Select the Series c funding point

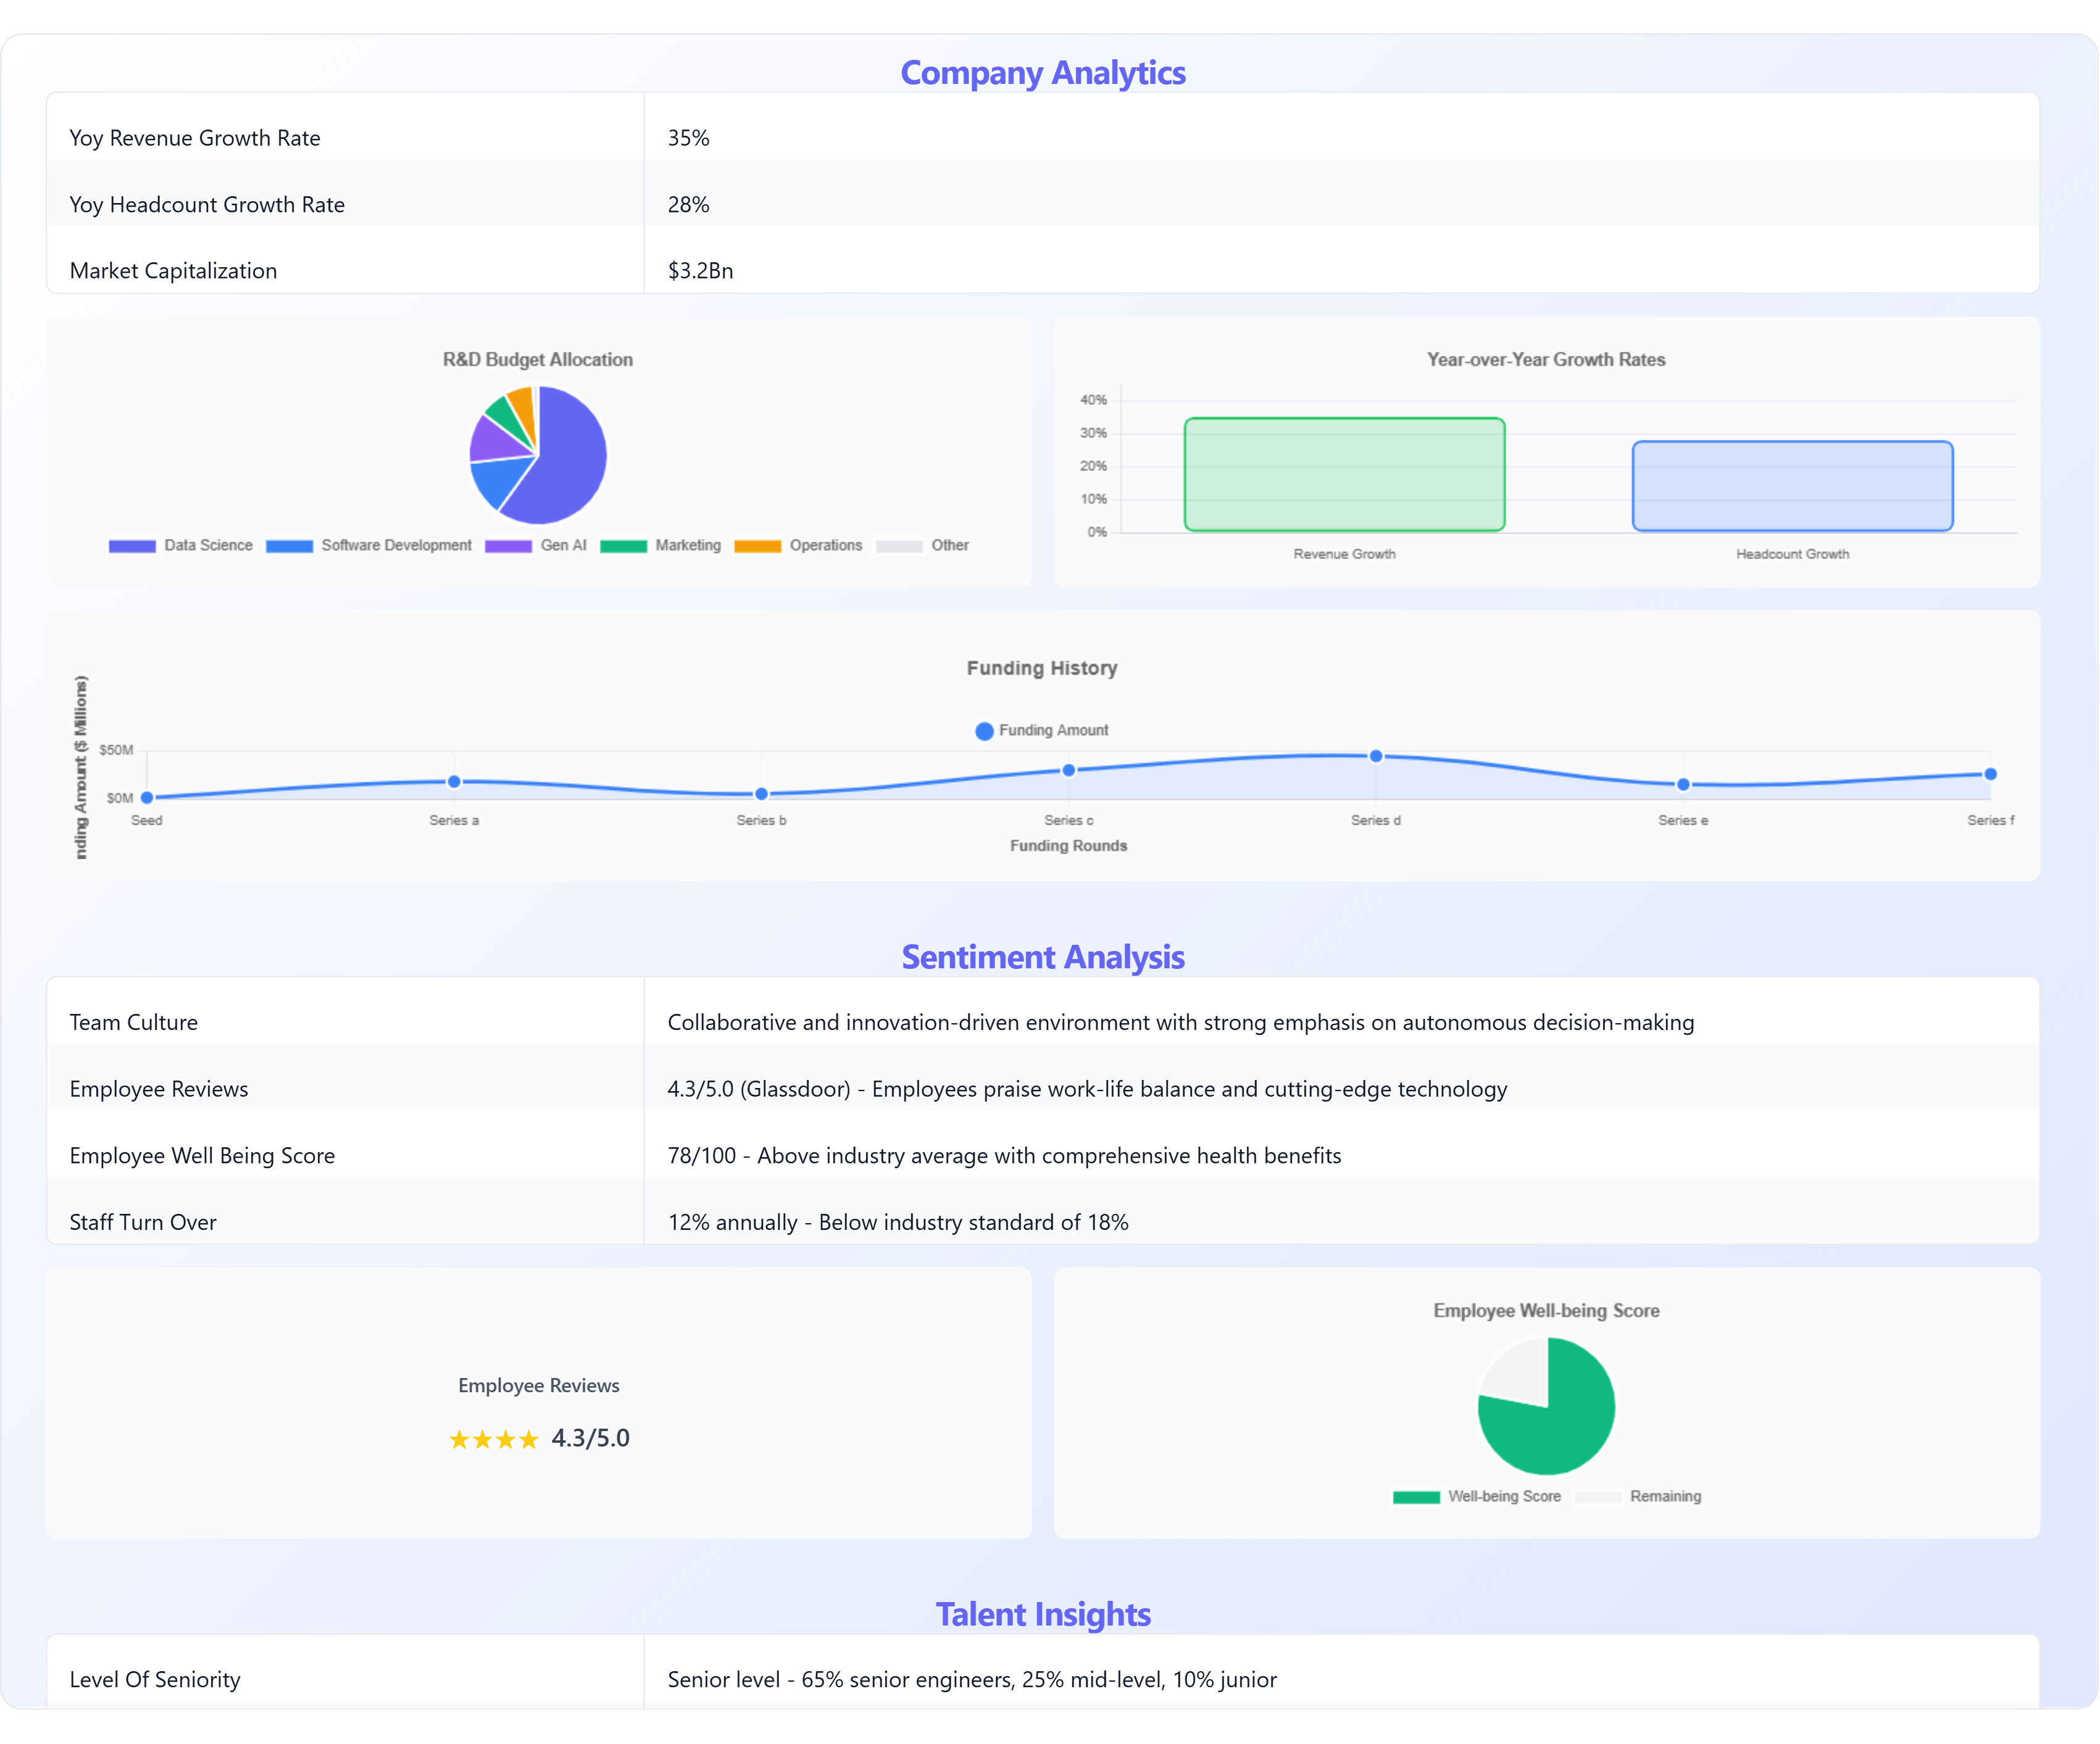point(1069,770)
